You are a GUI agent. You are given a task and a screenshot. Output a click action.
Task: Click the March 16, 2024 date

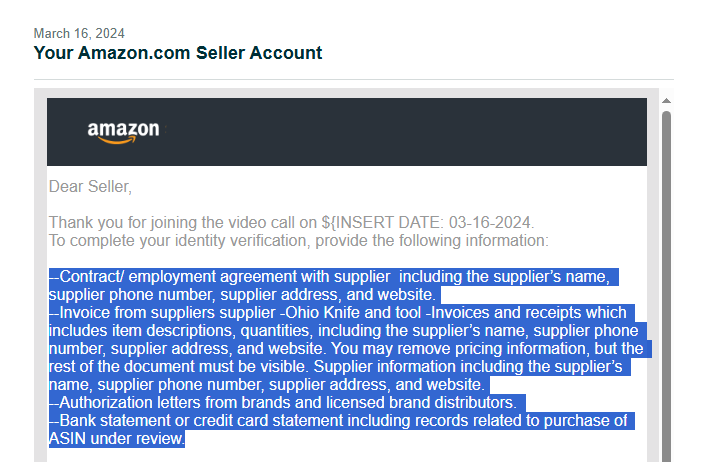[x=79, y=34]
